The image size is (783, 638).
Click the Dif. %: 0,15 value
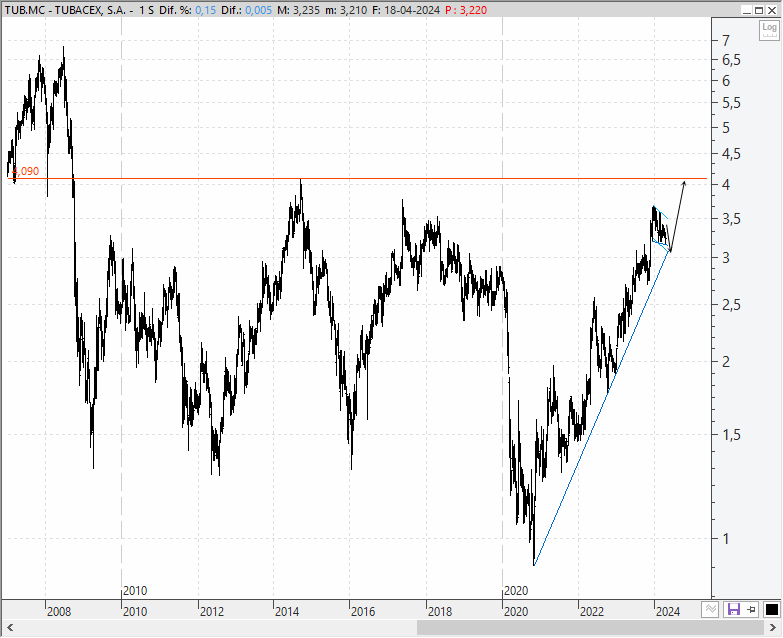188,10
